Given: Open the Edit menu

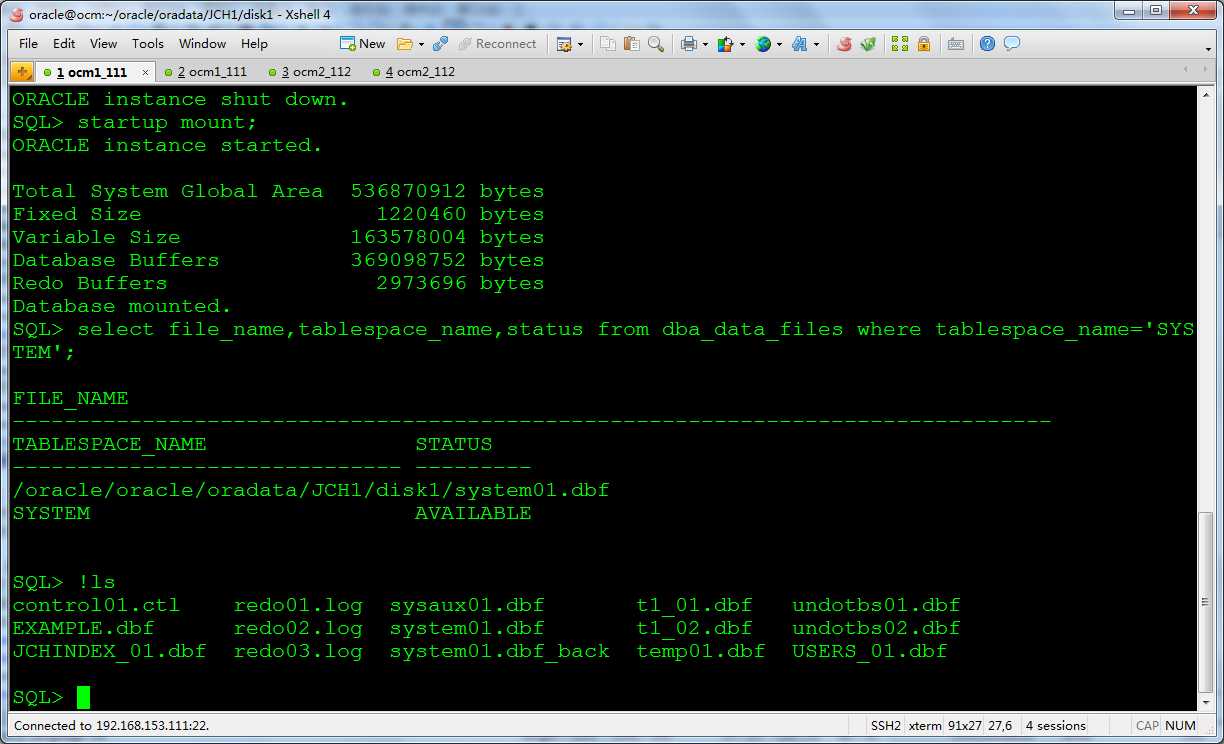Looking at the screenshot, I should 64,44.
